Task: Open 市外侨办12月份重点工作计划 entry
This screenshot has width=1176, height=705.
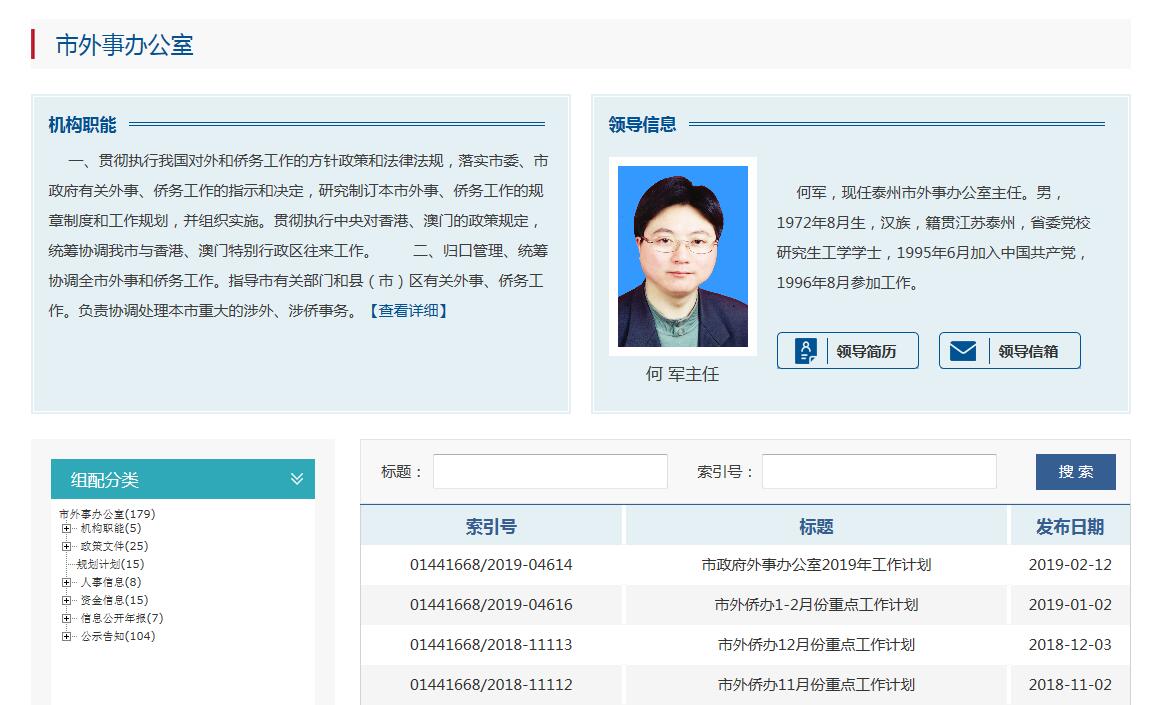Action: (x=816, y=645)
